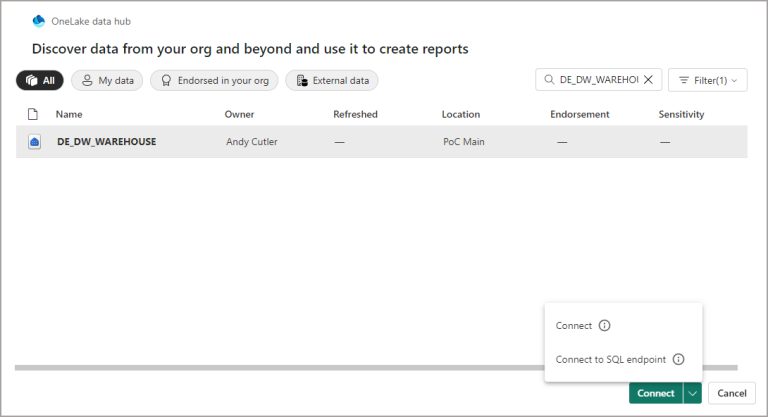Click into the DE_DW_WAREHOUSE search field
Viewport: 768px width, 417px height.
pyautogui.click(x=597, y=80)
